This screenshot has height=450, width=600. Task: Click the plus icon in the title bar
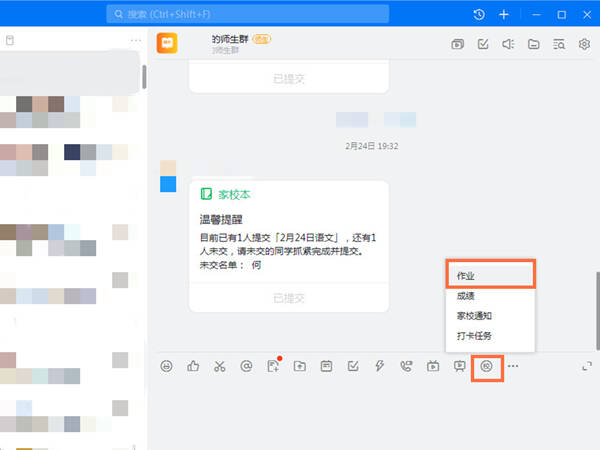coord(504,15)
